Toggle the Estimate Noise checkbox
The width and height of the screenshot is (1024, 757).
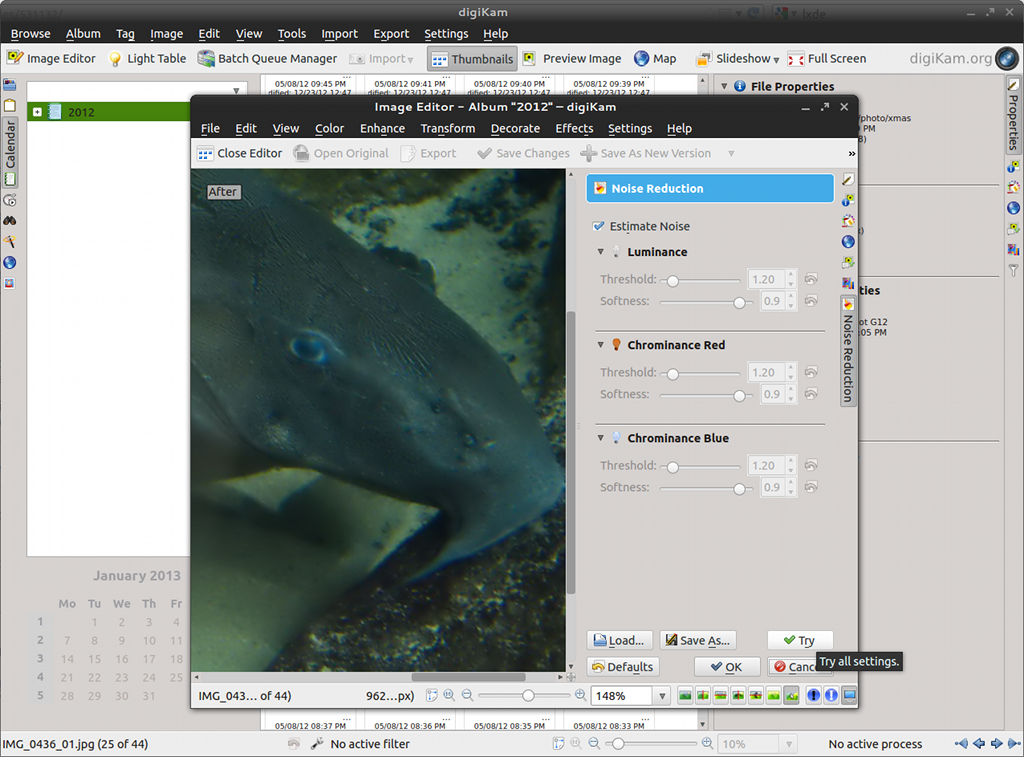click(599, 227)
